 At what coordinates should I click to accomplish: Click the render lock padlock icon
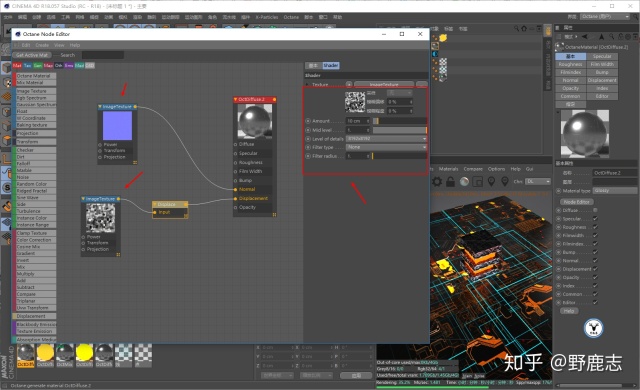(450, 182)
